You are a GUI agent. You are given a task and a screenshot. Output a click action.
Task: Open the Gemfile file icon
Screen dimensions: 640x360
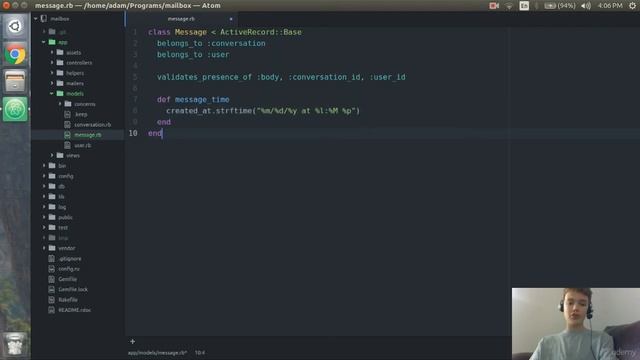(x=51, y=279)
